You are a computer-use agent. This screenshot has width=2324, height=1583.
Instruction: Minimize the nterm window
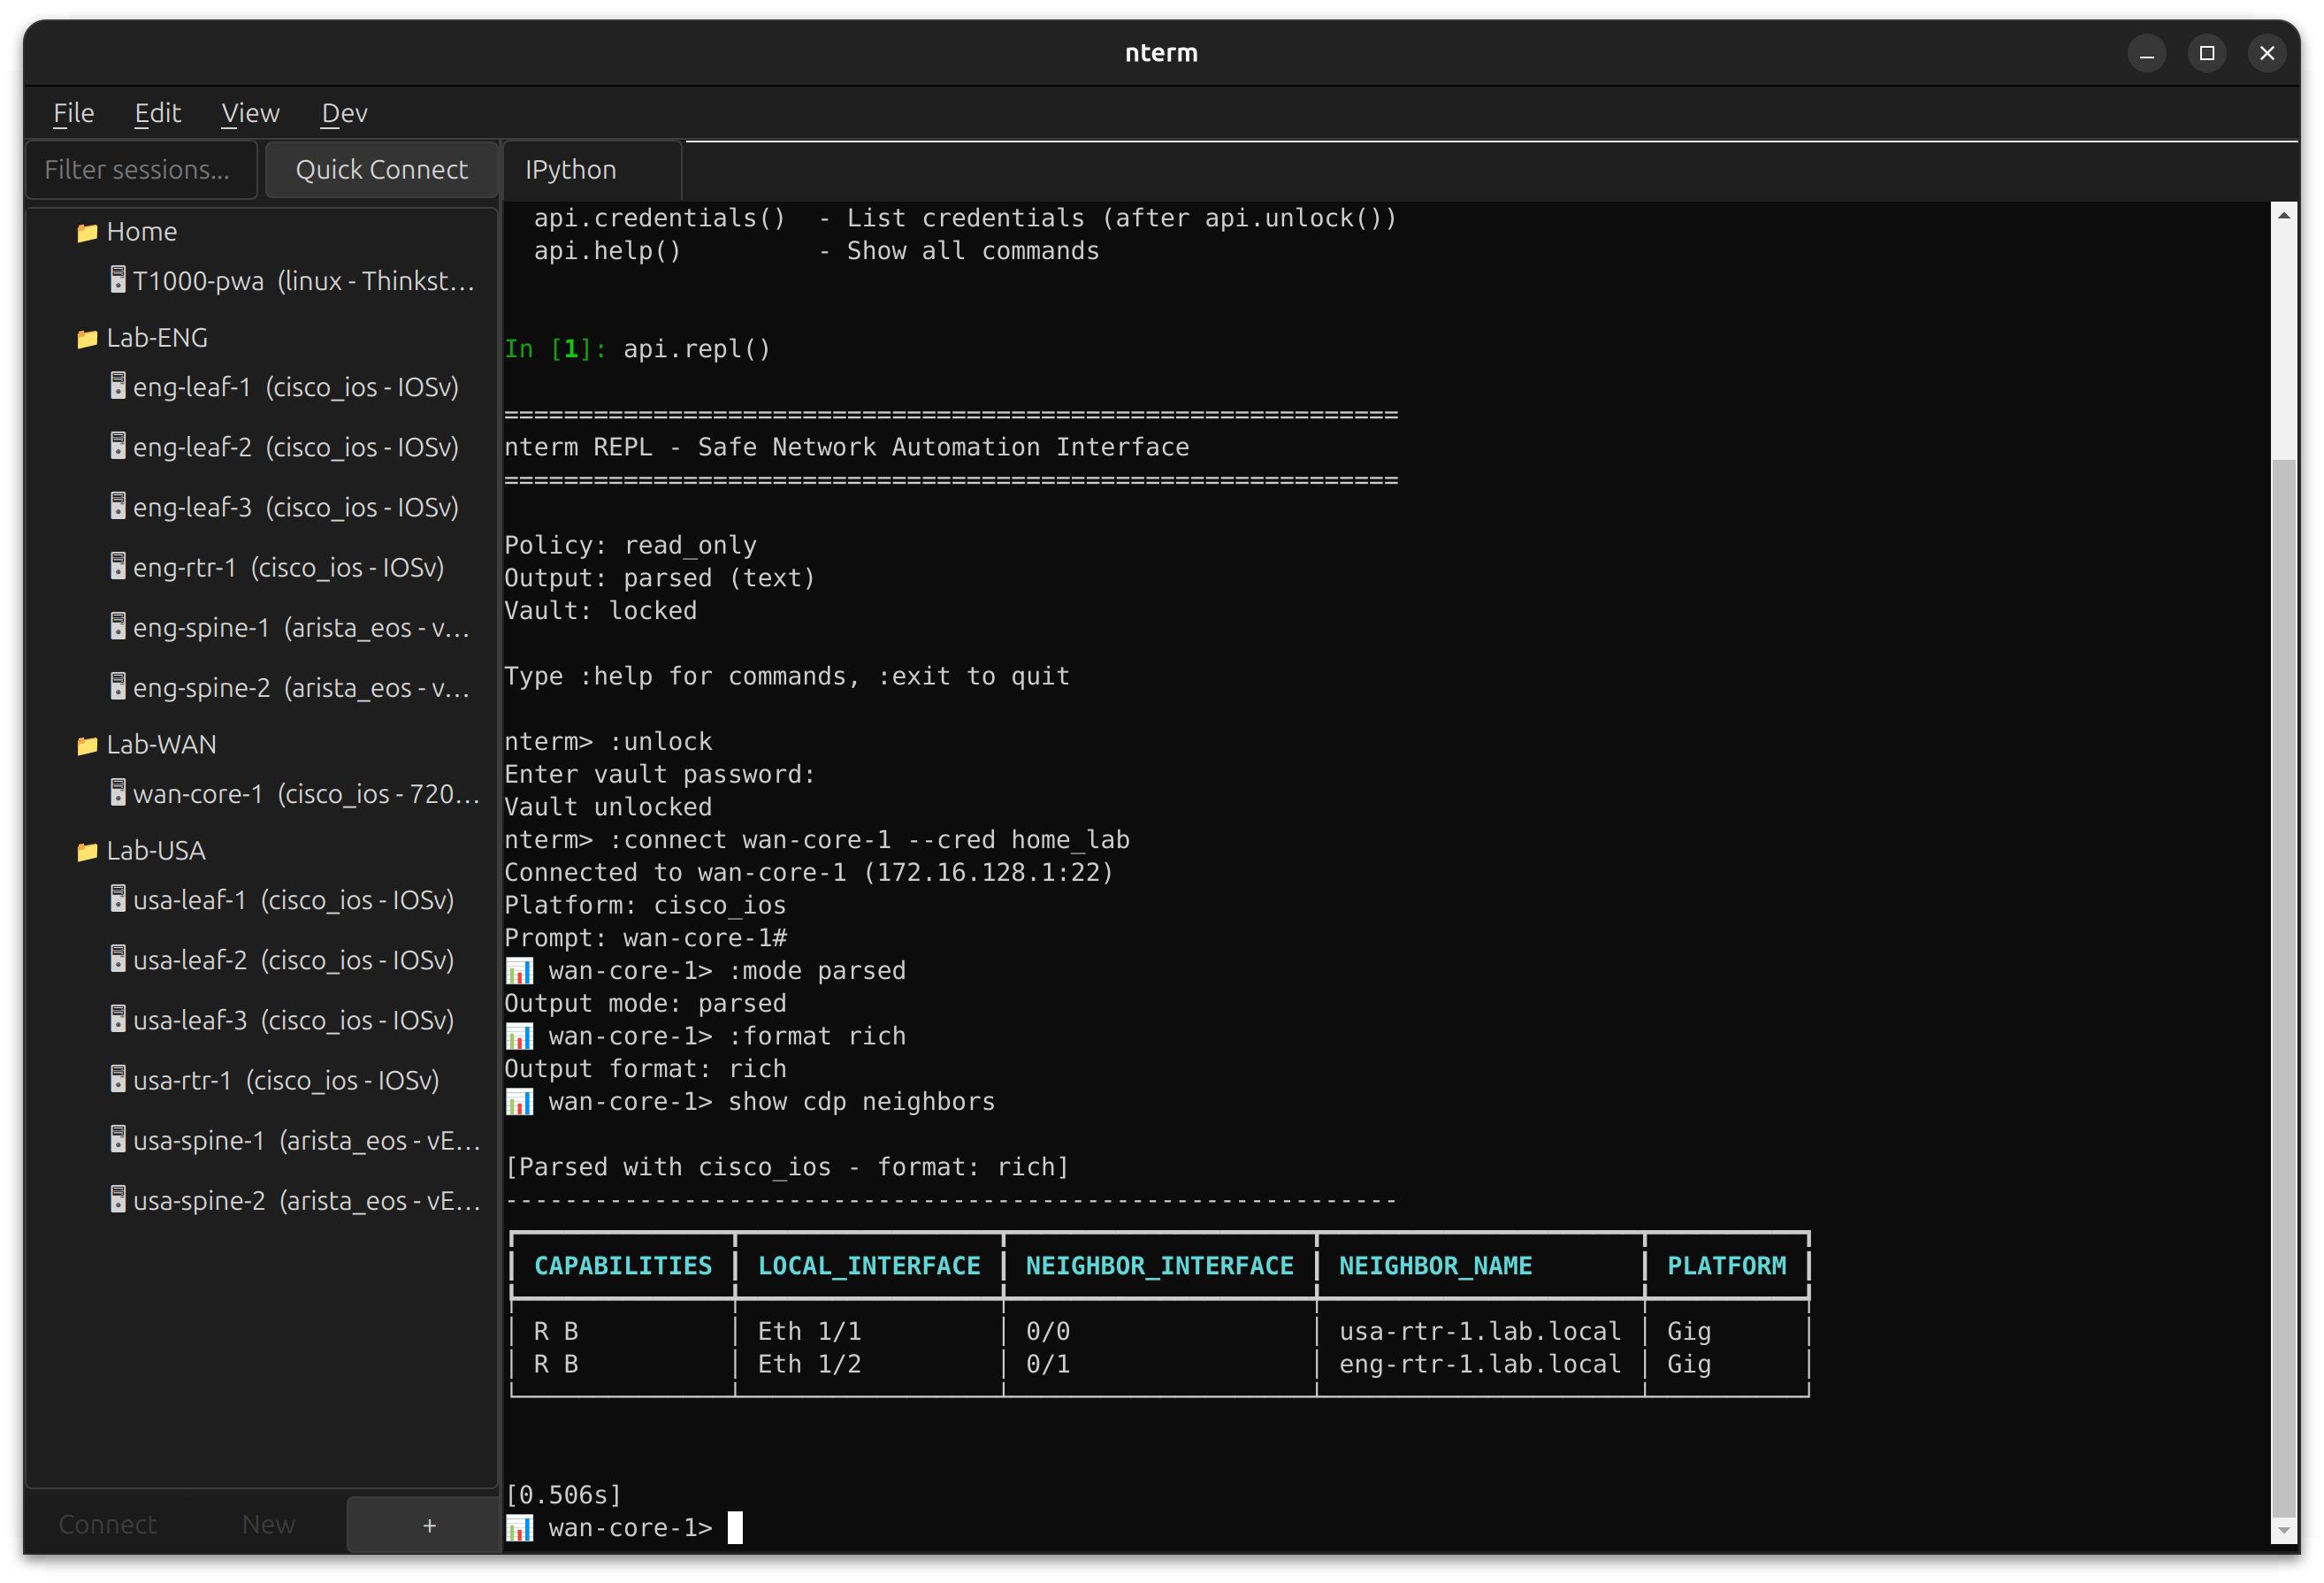2146,53
